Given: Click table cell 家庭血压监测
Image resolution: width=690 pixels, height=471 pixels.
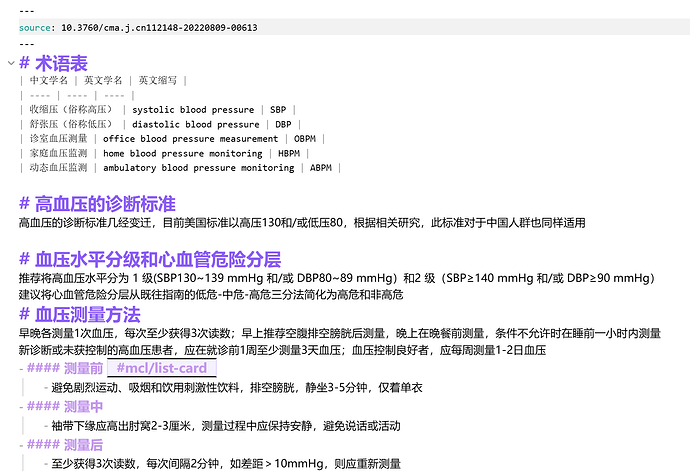Looking at the screenshot, I should click(59, 153).
